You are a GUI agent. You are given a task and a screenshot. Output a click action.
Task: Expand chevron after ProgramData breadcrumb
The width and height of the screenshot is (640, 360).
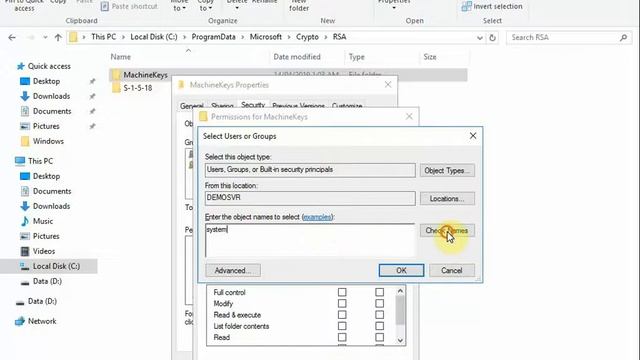(243, 37)
